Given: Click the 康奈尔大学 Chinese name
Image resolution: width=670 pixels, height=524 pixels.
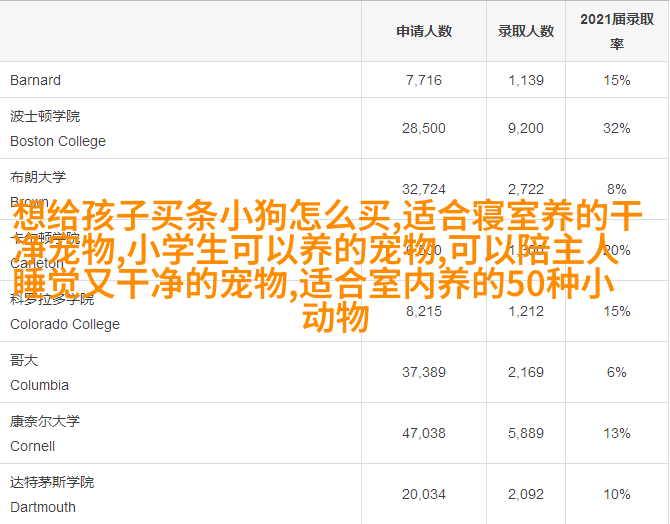Looking at the screenshot, I should pyautogui.click(x=45, y=421).
